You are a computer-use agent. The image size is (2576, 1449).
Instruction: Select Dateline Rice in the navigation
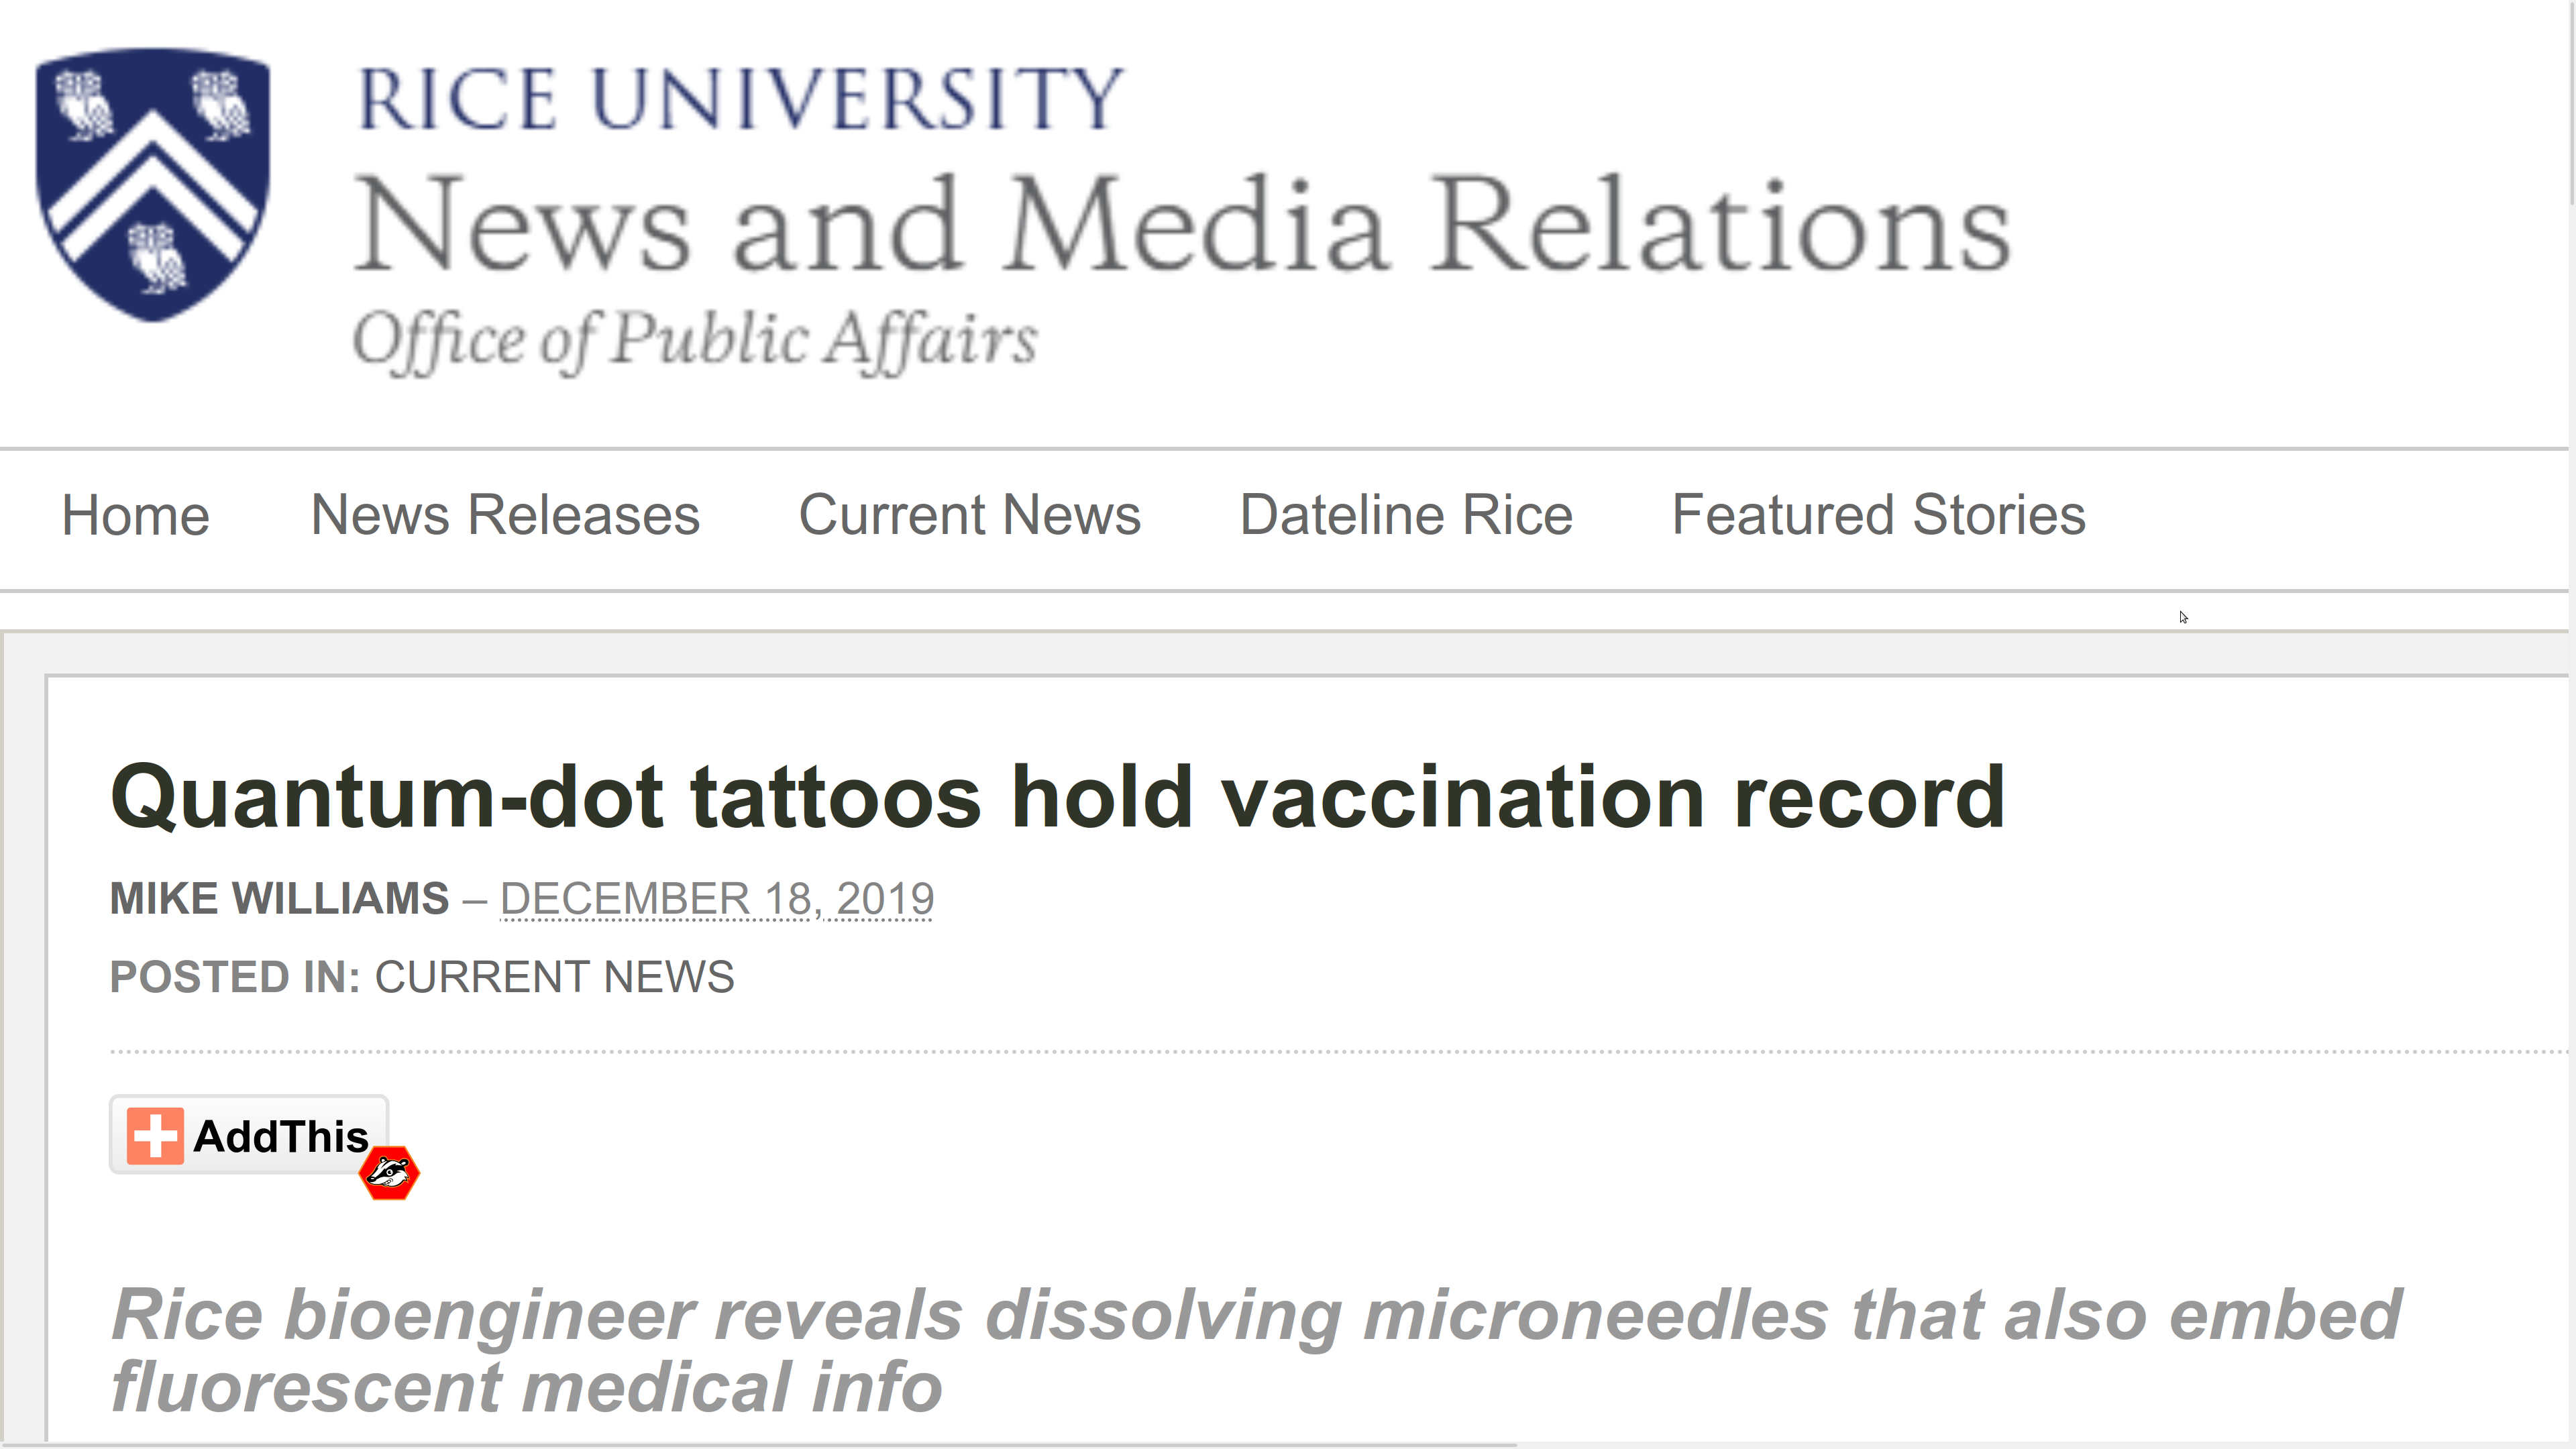1406,516
